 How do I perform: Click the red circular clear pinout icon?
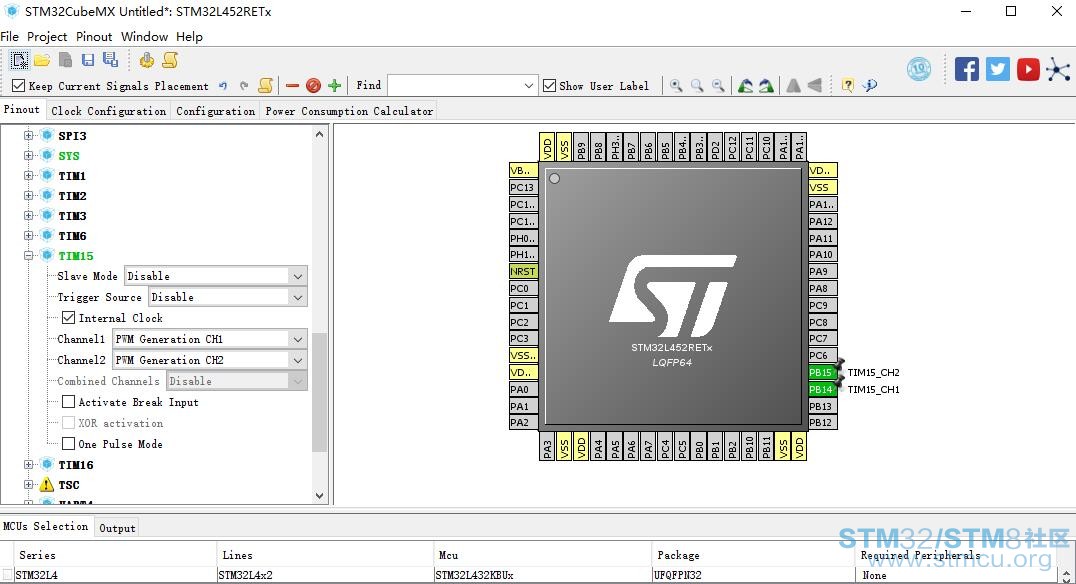[314, 86]
